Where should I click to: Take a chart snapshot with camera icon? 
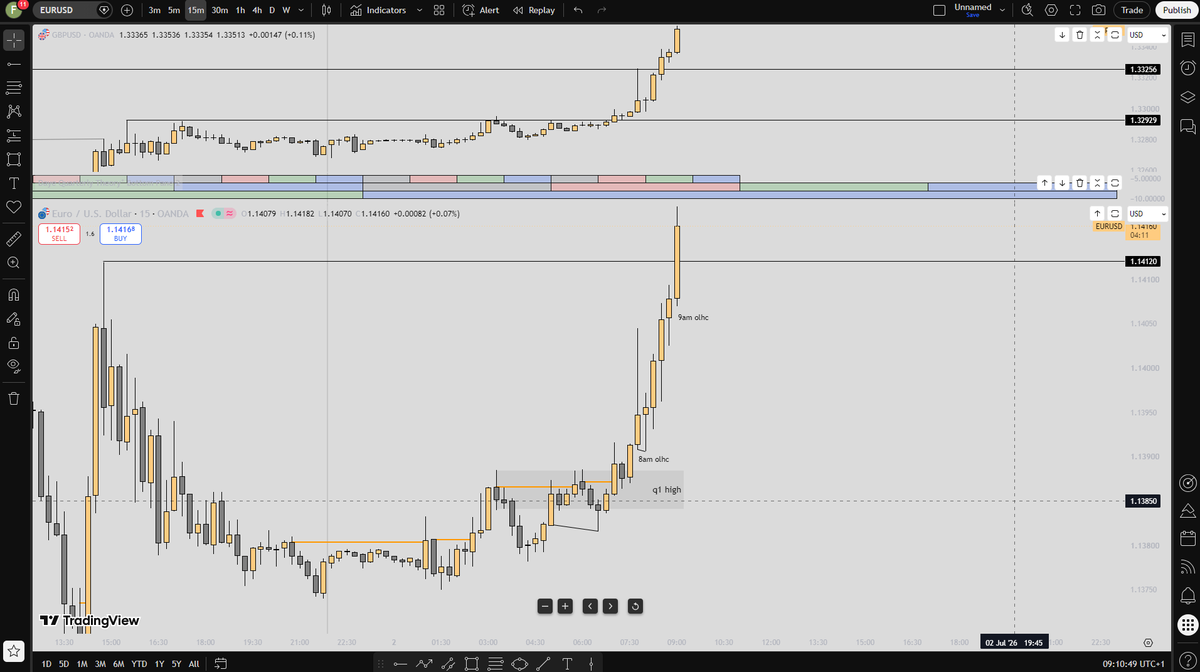point(1099,10)
